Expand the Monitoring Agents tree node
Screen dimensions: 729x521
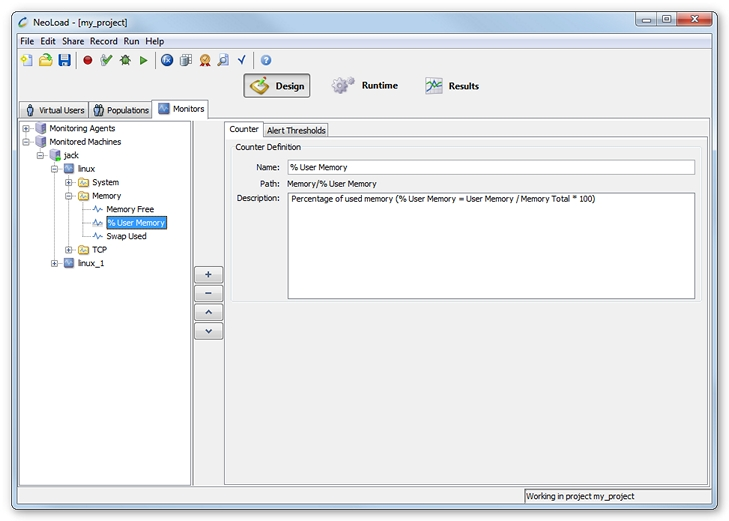[26, 129]
